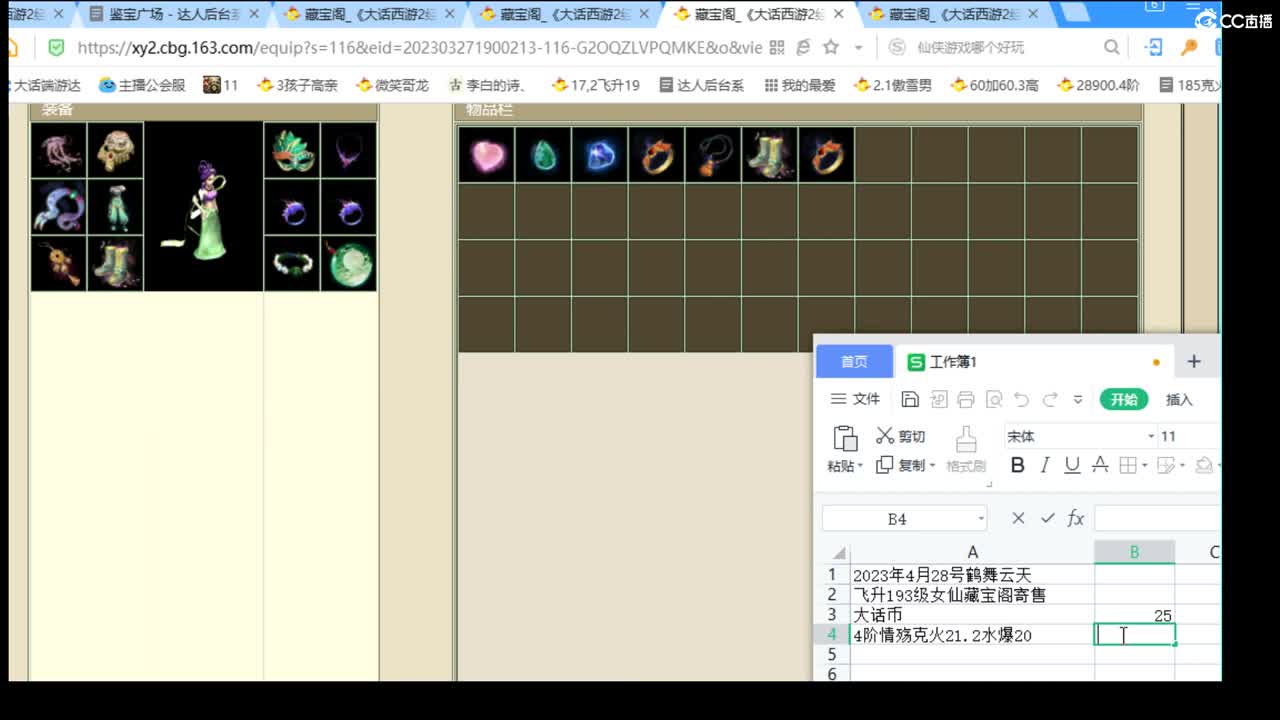Open the 我的最爱 bookmark
The image size is (1280, 720).
pos(799,85)
